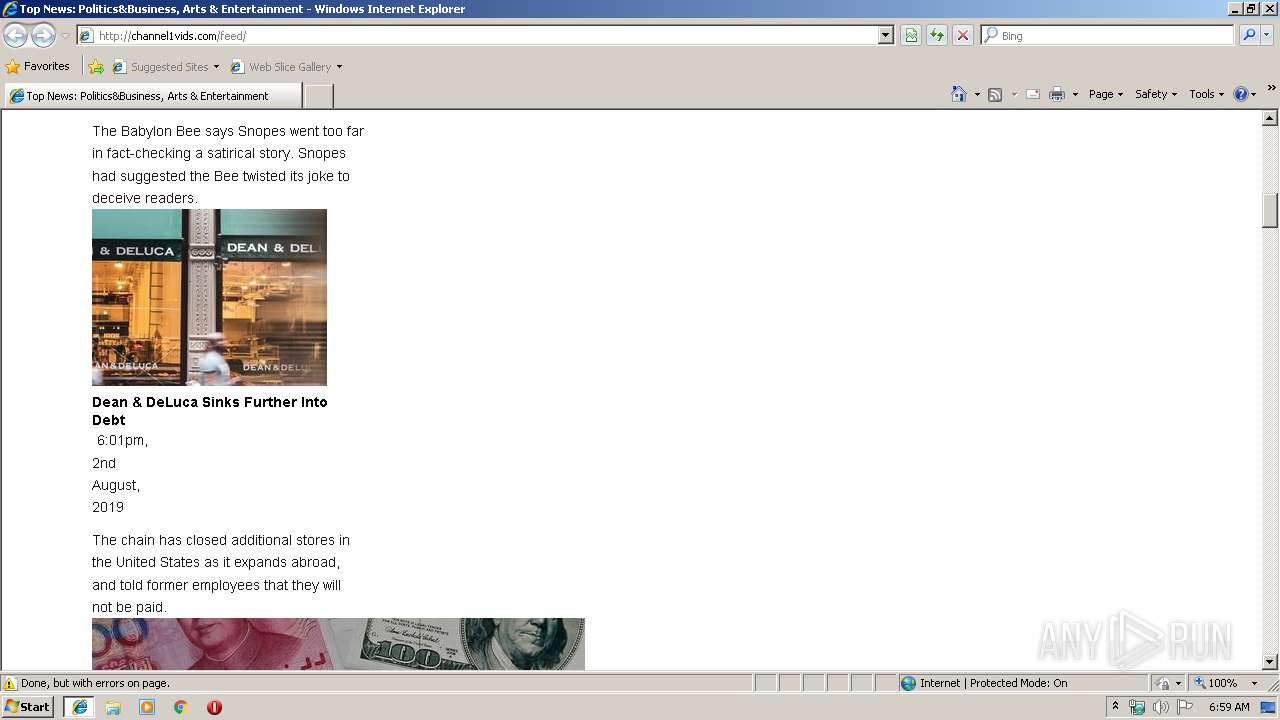Screen dimensions: 1280x720
Task: Open Windows Media Player taskbar icon
Action: coord(147,707)
